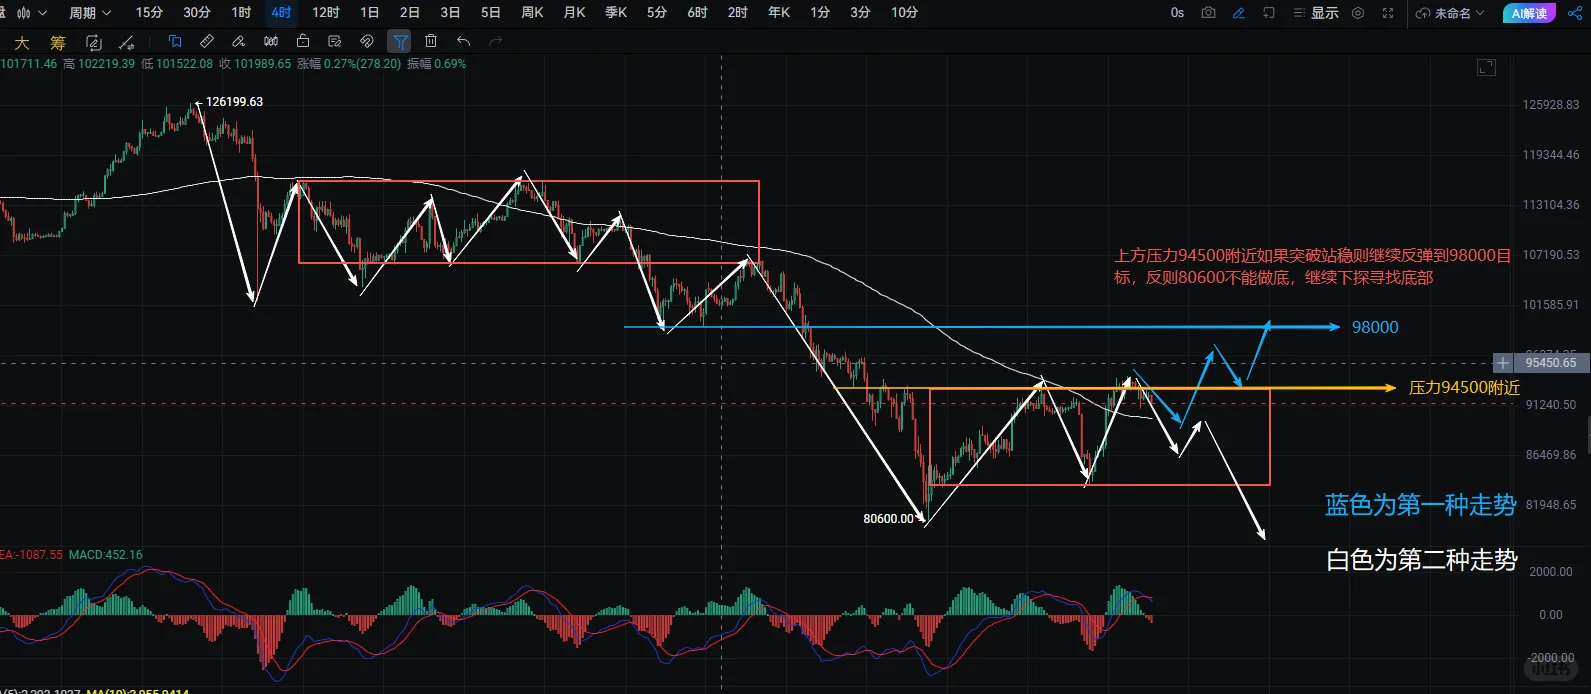The height and width of the screenshot is (694, 1591).
Task: Switch chart to 3日 timeframe
Action: [x=450, y=13]
